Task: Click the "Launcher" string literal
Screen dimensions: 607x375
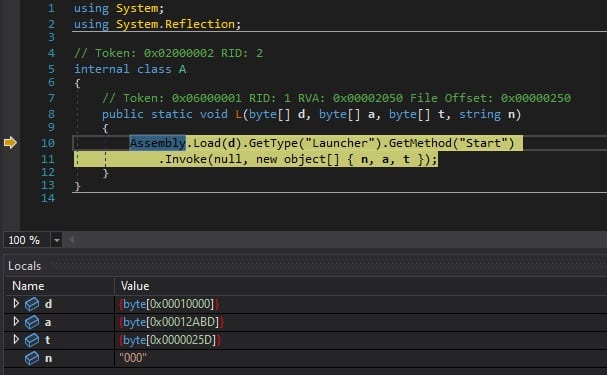Action: 340,143
